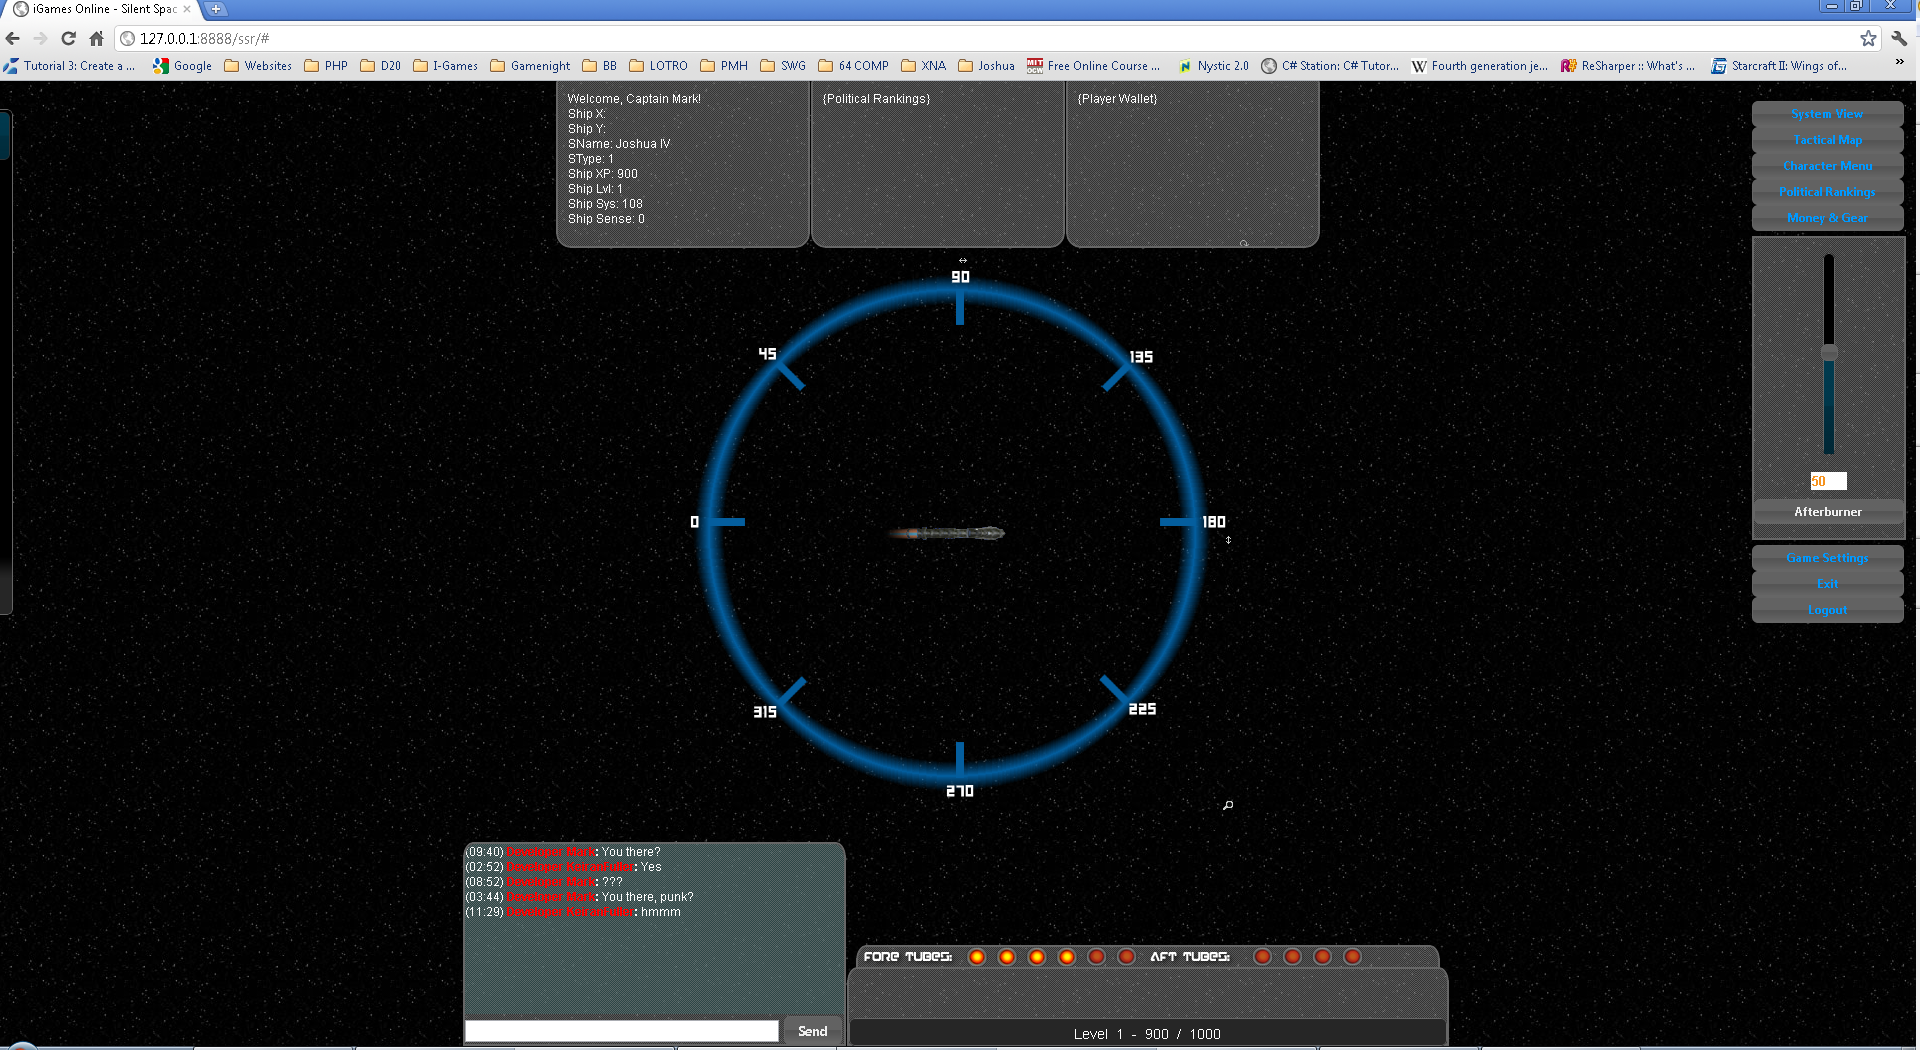1920x1050 pixels.
Task: Open the I-Games bookmarks folder
Action: pyautogui.click(x=445, y=66)
